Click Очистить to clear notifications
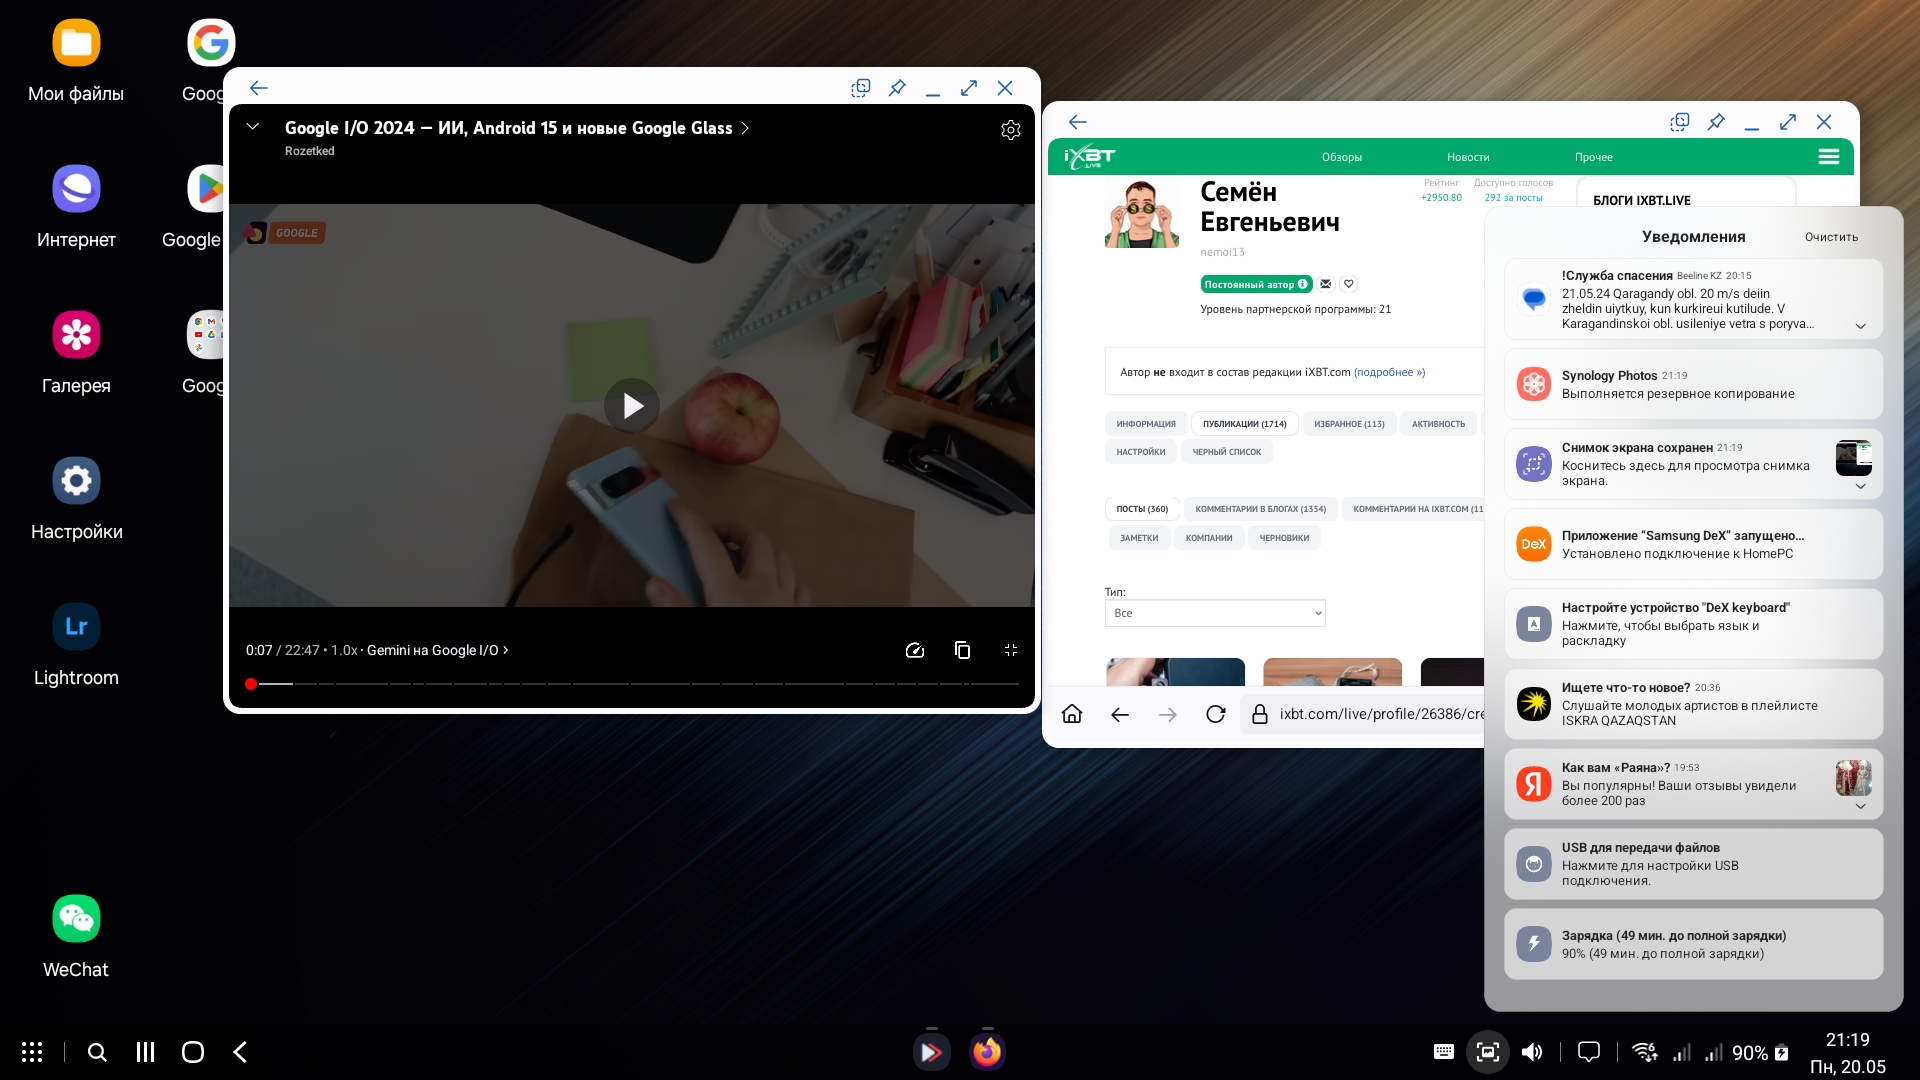Image resolution: width=1920 pixels, height=1080 pixels. (x=1830, y=237)
